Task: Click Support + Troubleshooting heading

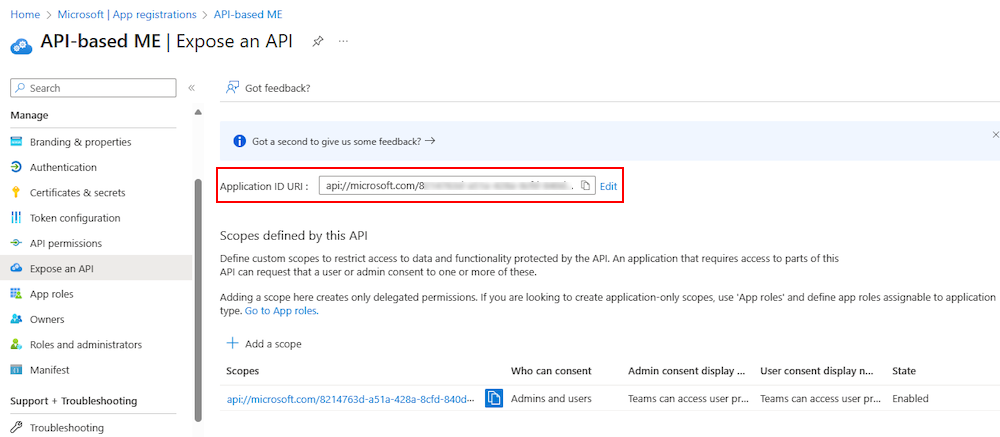Action: 73,401
